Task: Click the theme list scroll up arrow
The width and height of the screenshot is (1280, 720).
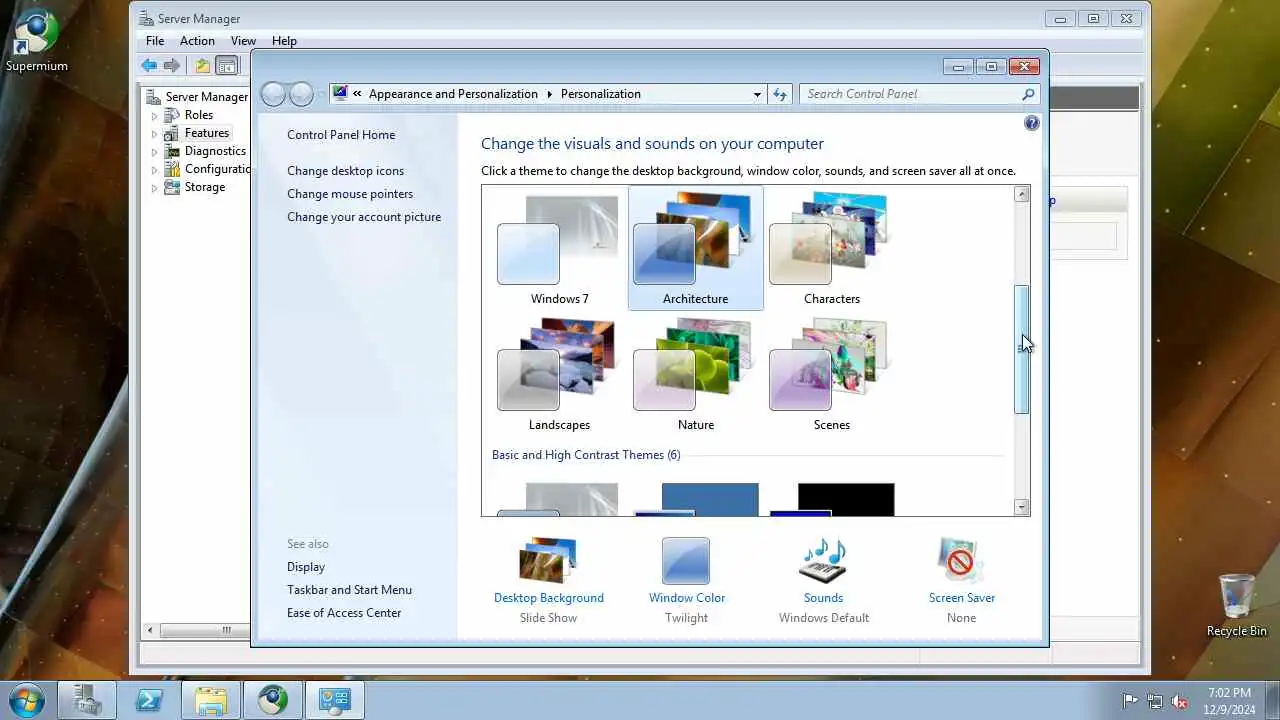Action: (x=1021, y=194)
